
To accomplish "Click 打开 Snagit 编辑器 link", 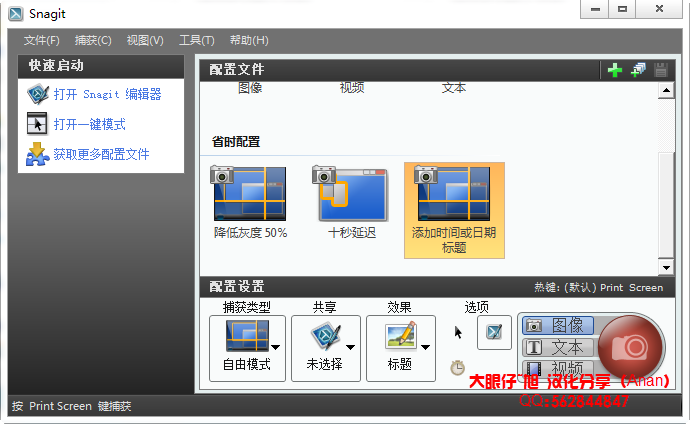I will click(107, 94).
